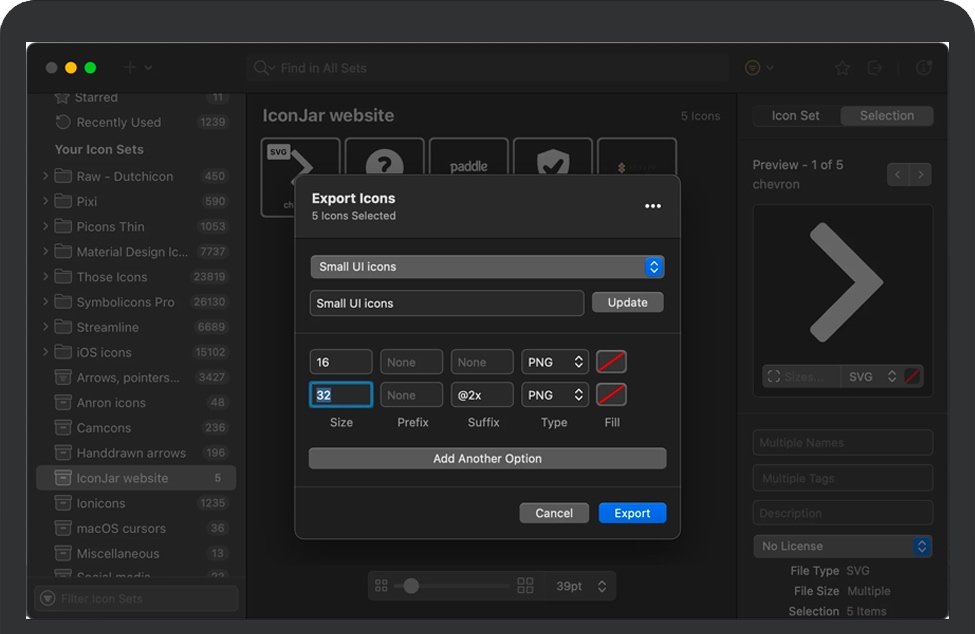Click the plus add icon in toolbar
This screenshot has height=634, width=975.
coord(130,68)
